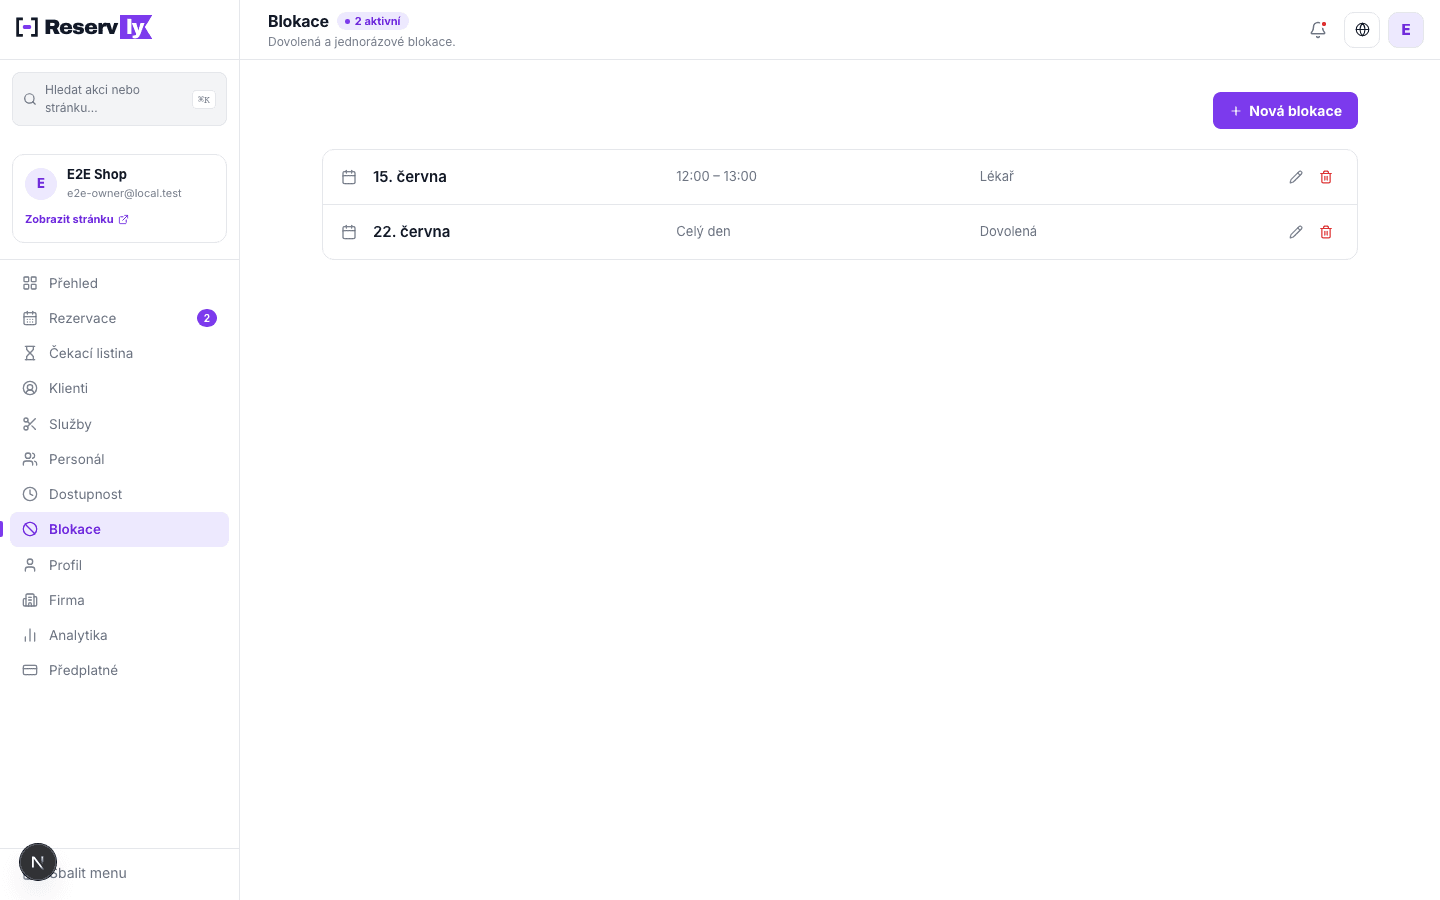Click the Dostupnost clock icon
Viewport: 1440px width, 900px height.
[30, 494]
